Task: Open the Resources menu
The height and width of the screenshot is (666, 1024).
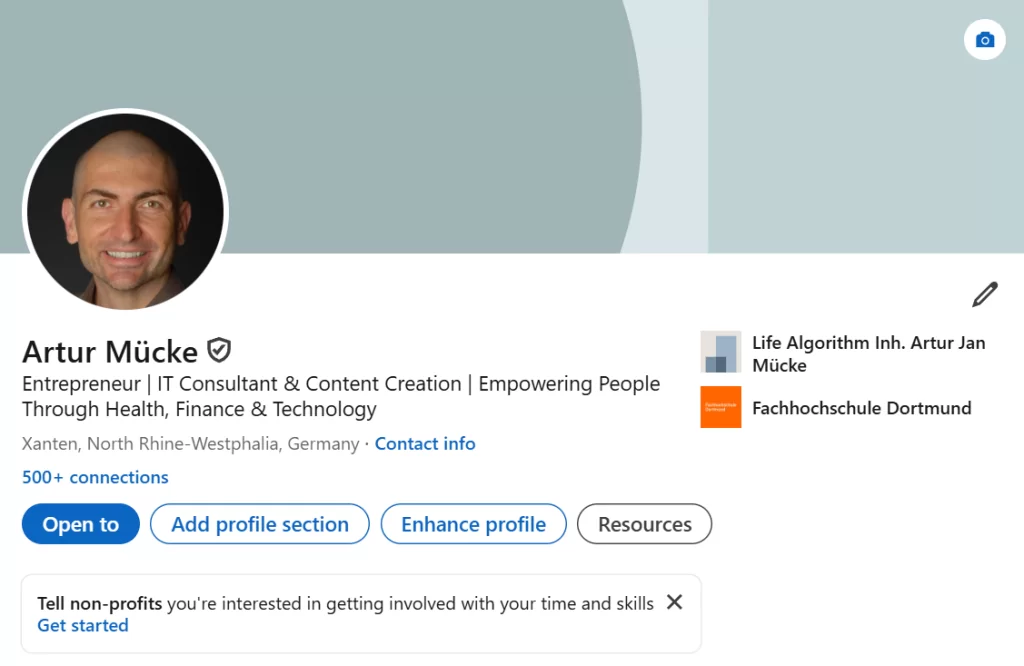Action: [x=645, y=524]
